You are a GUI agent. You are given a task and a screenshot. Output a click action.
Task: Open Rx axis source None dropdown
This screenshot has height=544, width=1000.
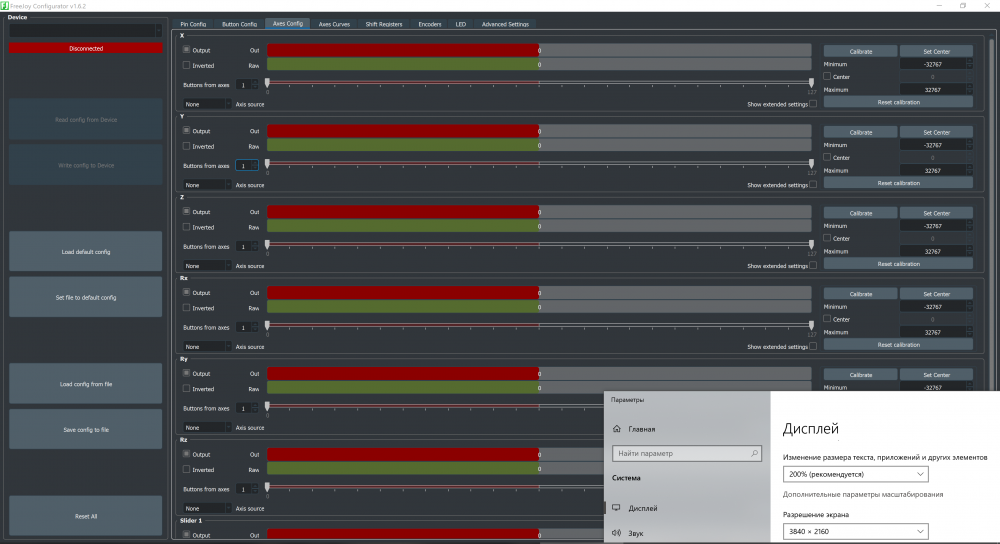click(207, 347)
